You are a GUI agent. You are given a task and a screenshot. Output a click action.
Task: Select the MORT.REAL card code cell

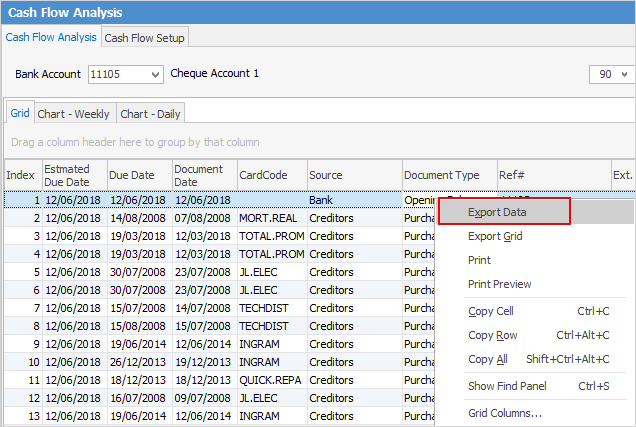(x=271, y=218)
